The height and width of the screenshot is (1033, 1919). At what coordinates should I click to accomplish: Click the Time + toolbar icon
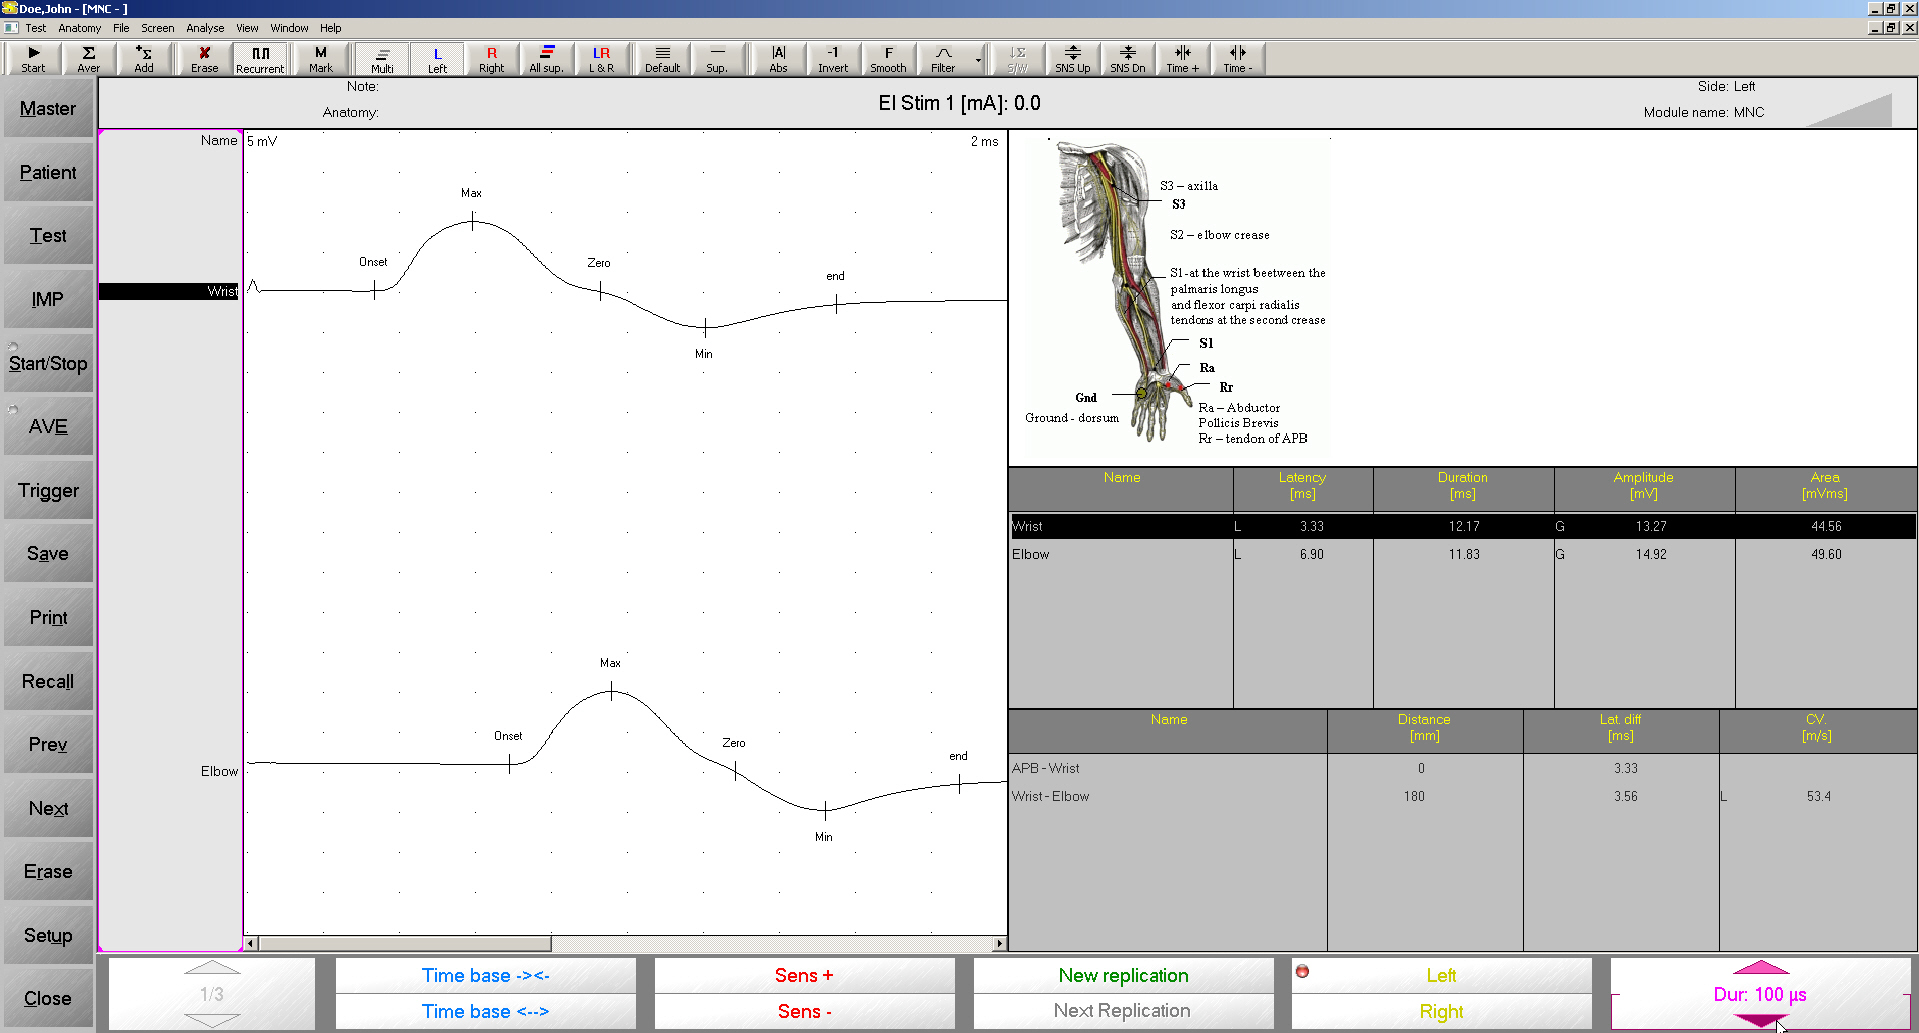[1182, 59]
